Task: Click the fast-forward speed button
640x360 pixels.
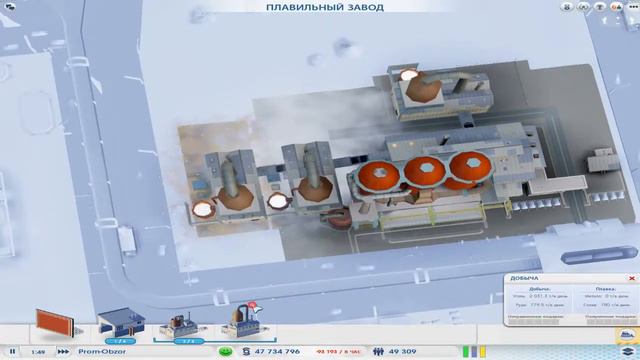Action: 63,351
